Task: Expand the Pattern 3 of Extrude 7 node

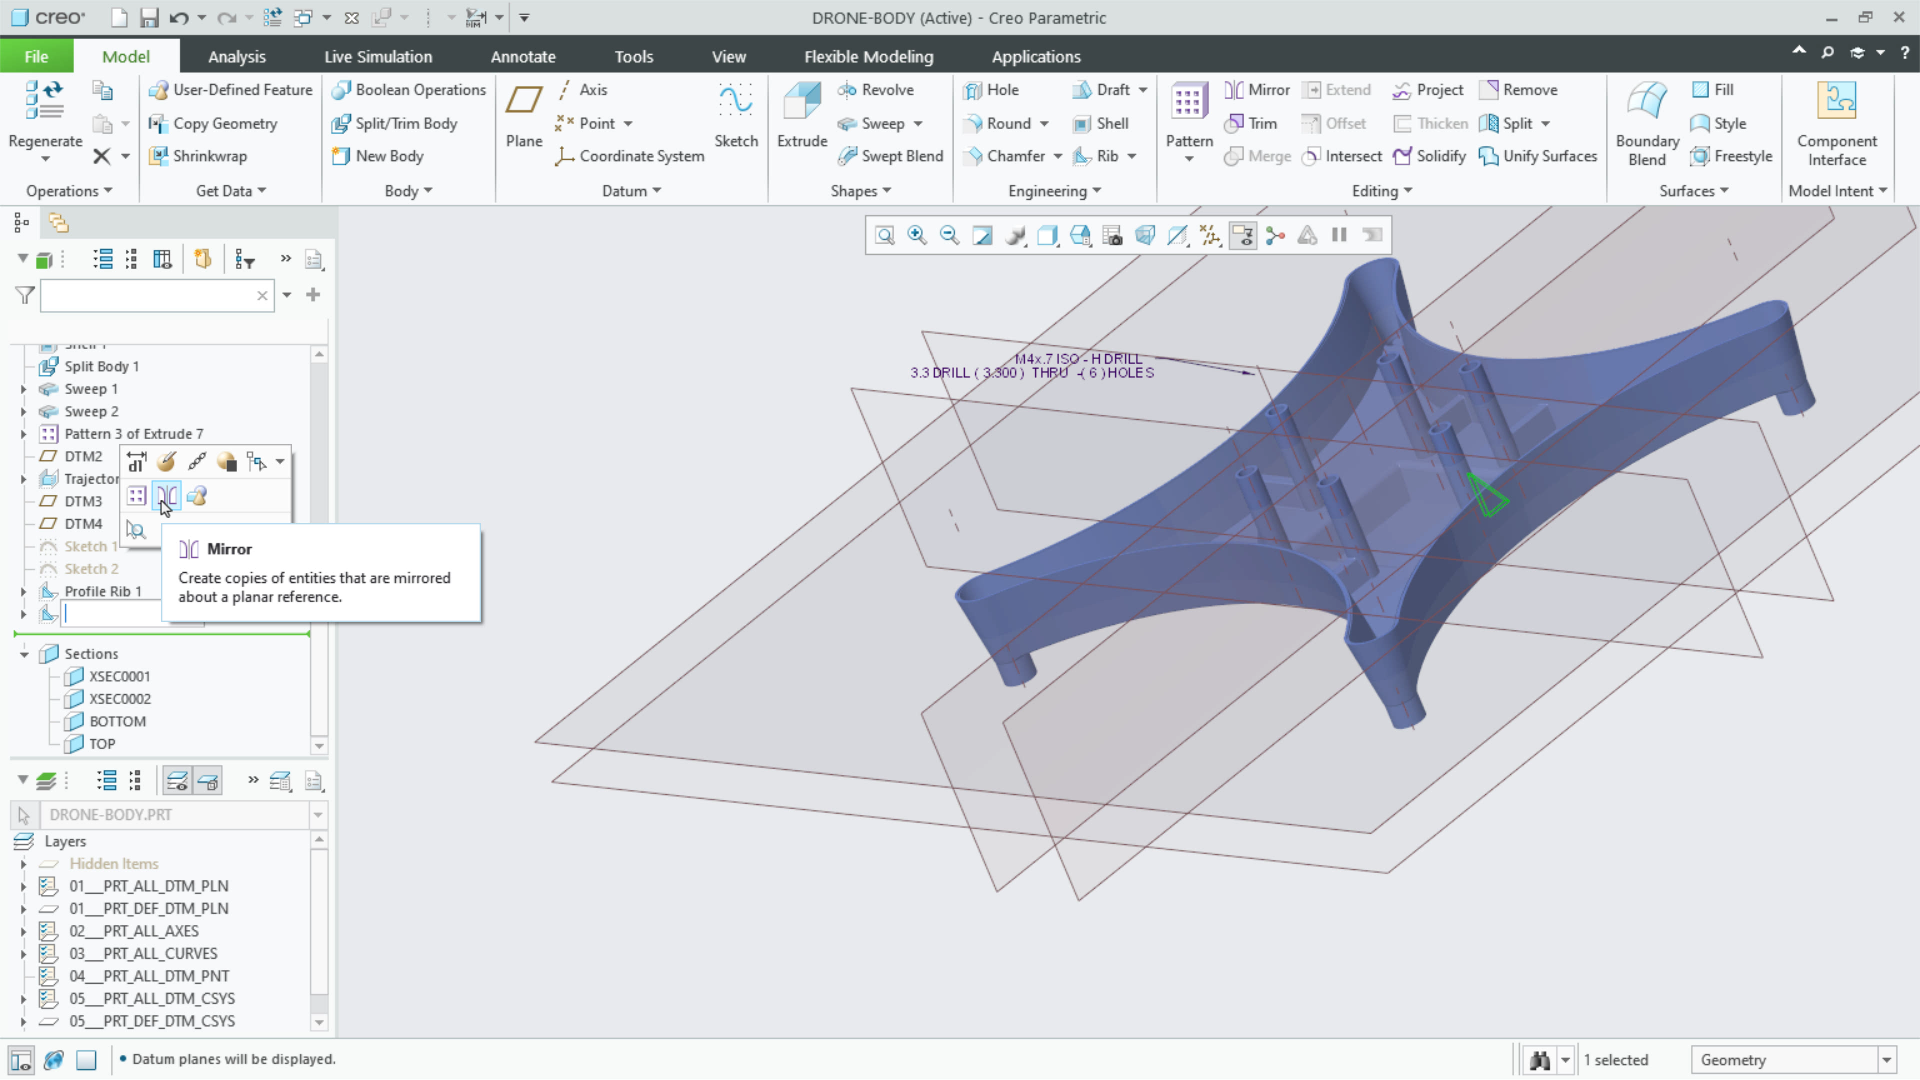Action: pyautogui.click(x=23, y=434)
